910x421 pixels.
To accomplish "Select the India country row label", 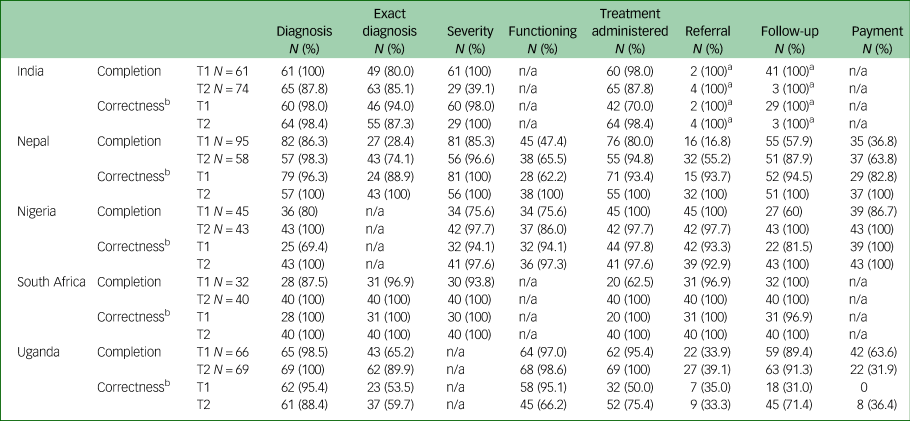I will click(x=34, y=72).
